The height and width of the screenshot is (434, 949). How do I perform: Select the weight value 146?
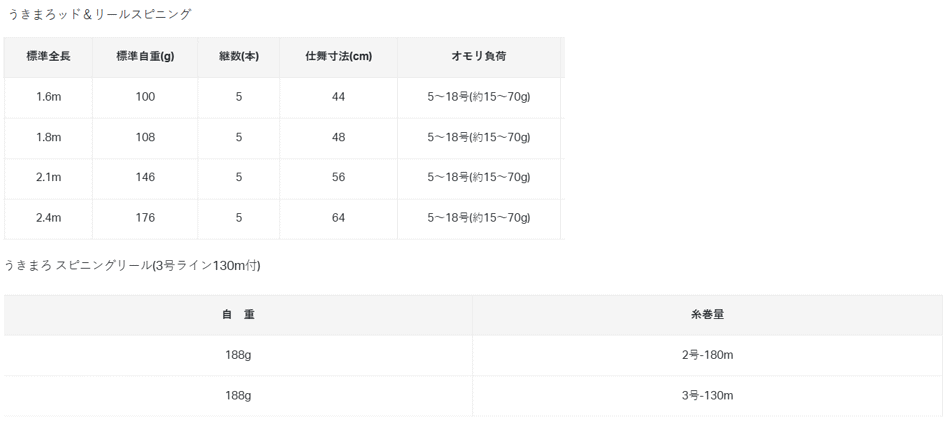point(145,177)
